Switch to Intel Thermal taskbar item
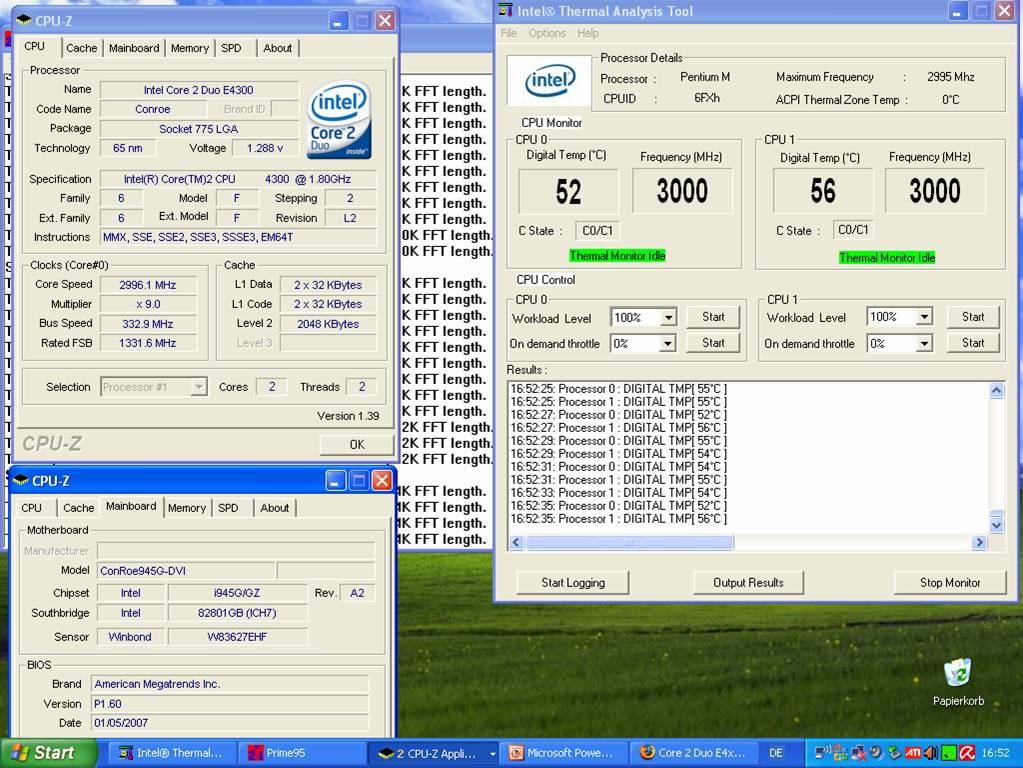This screenshot has width=1023, height=768. tap(171, 753)
